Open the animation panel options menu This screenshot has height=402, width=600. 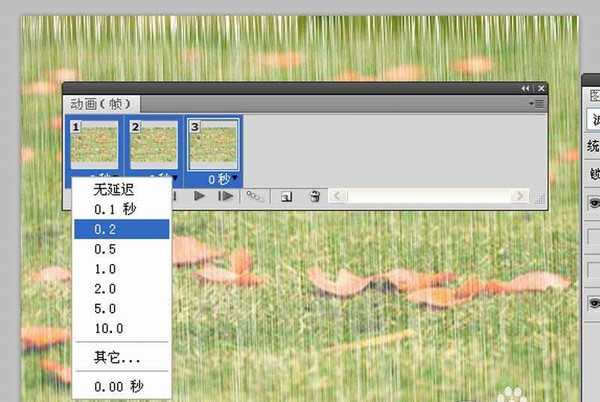tap(536, 104)
